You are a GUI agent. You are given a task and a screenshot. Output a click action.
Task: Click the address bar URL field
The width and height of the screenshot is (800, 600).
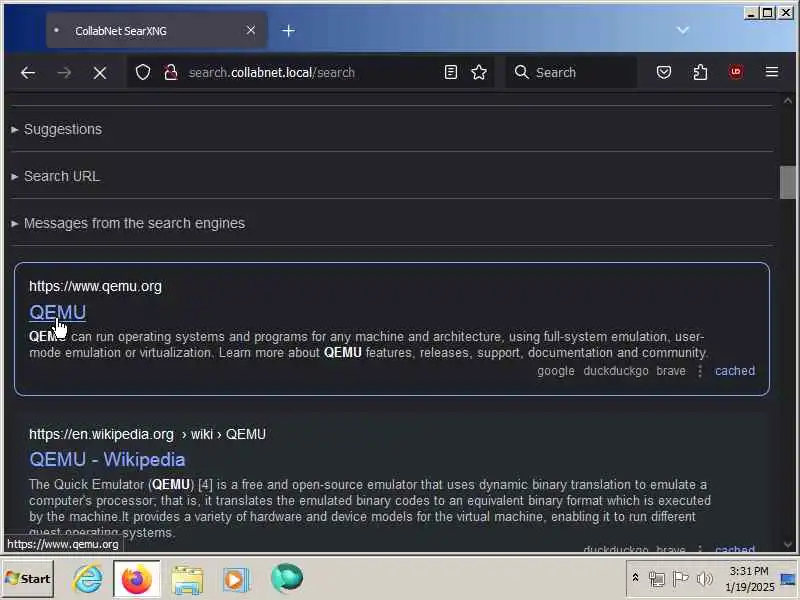(311, 72)
